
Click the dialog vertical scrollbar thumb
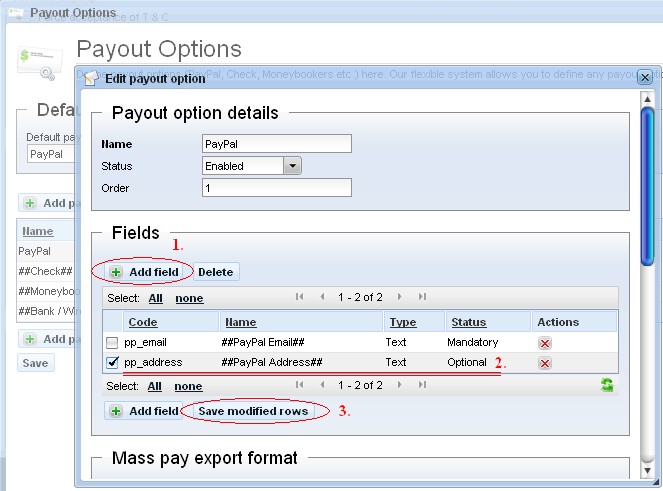647,187
